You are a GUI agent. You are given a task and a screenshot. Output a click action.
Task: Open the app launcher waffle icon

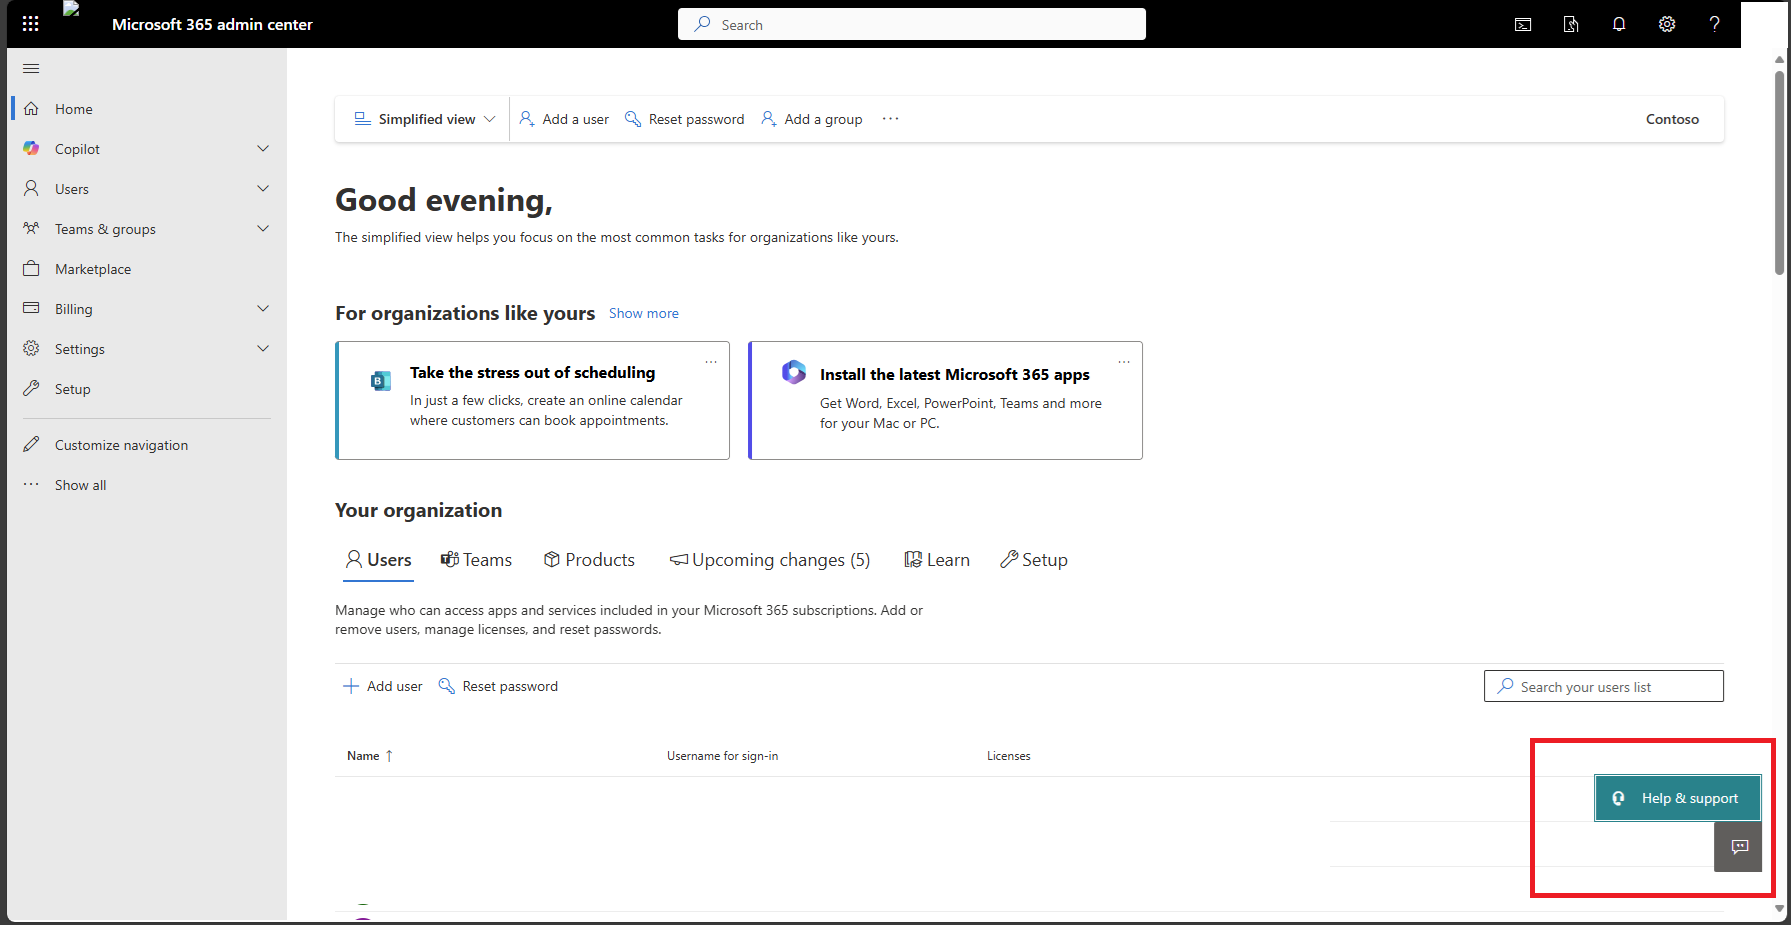point(31,24)
